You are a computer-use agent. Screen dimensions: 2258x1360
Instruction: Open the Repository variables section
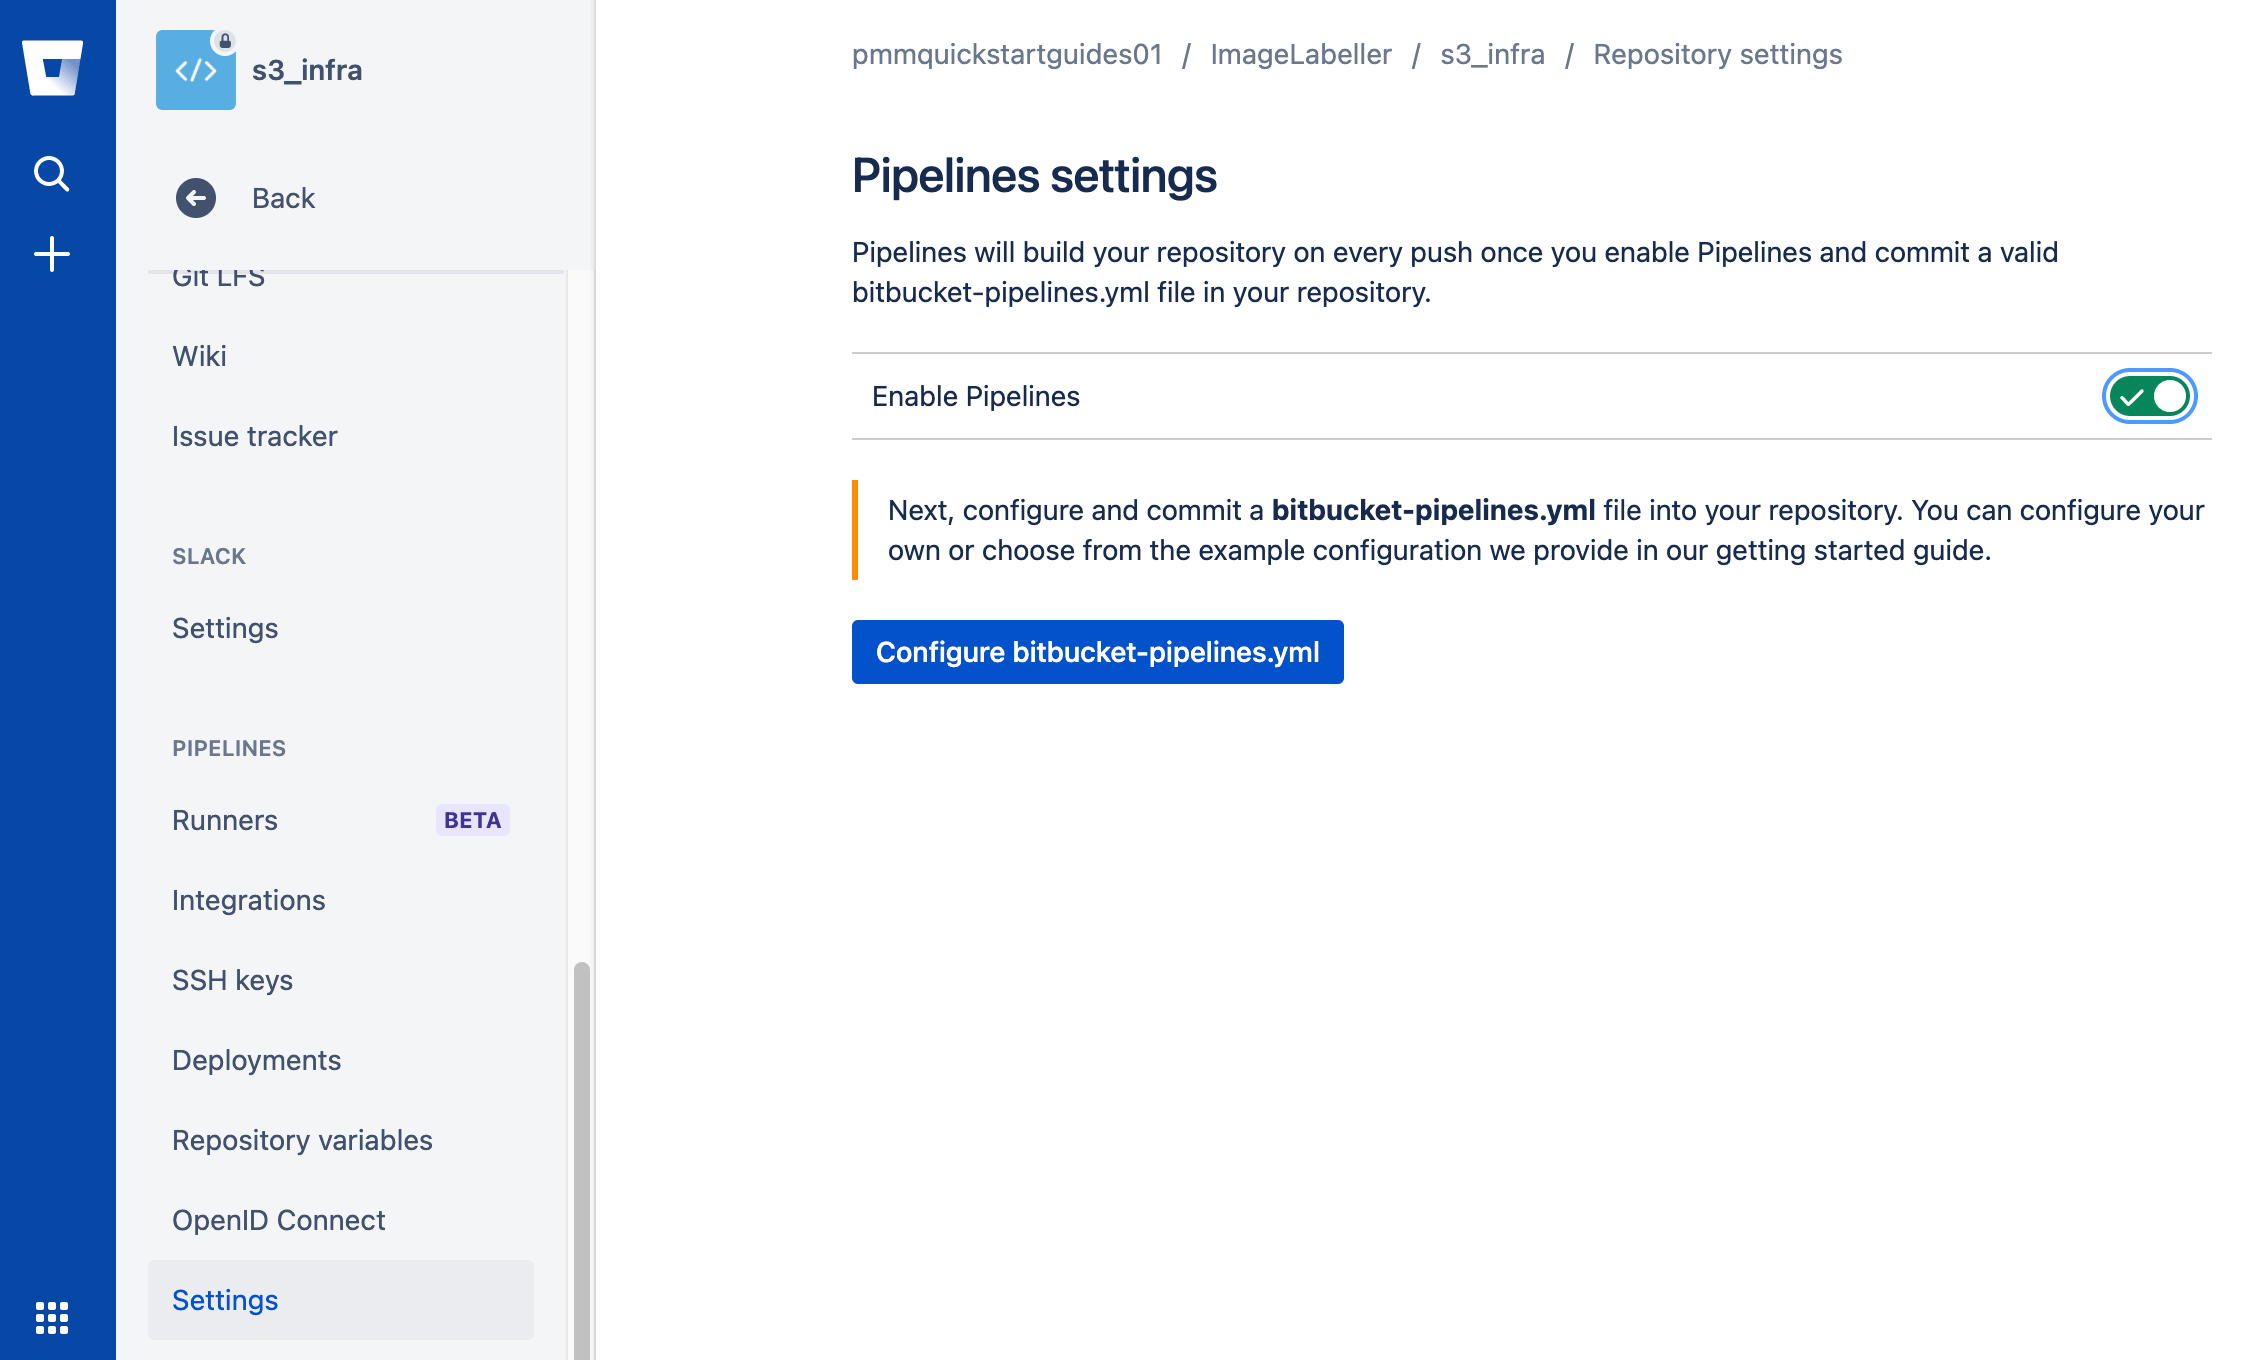[303, 1139]
